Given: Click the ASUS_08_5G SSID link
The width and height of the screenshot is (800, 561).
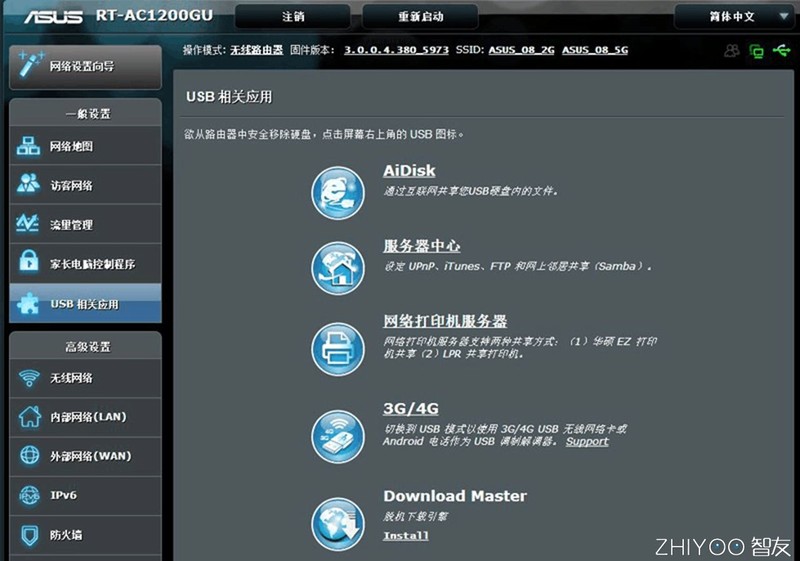Looking at the screenshot, I should pyautogui.click(x=595, y=50).
